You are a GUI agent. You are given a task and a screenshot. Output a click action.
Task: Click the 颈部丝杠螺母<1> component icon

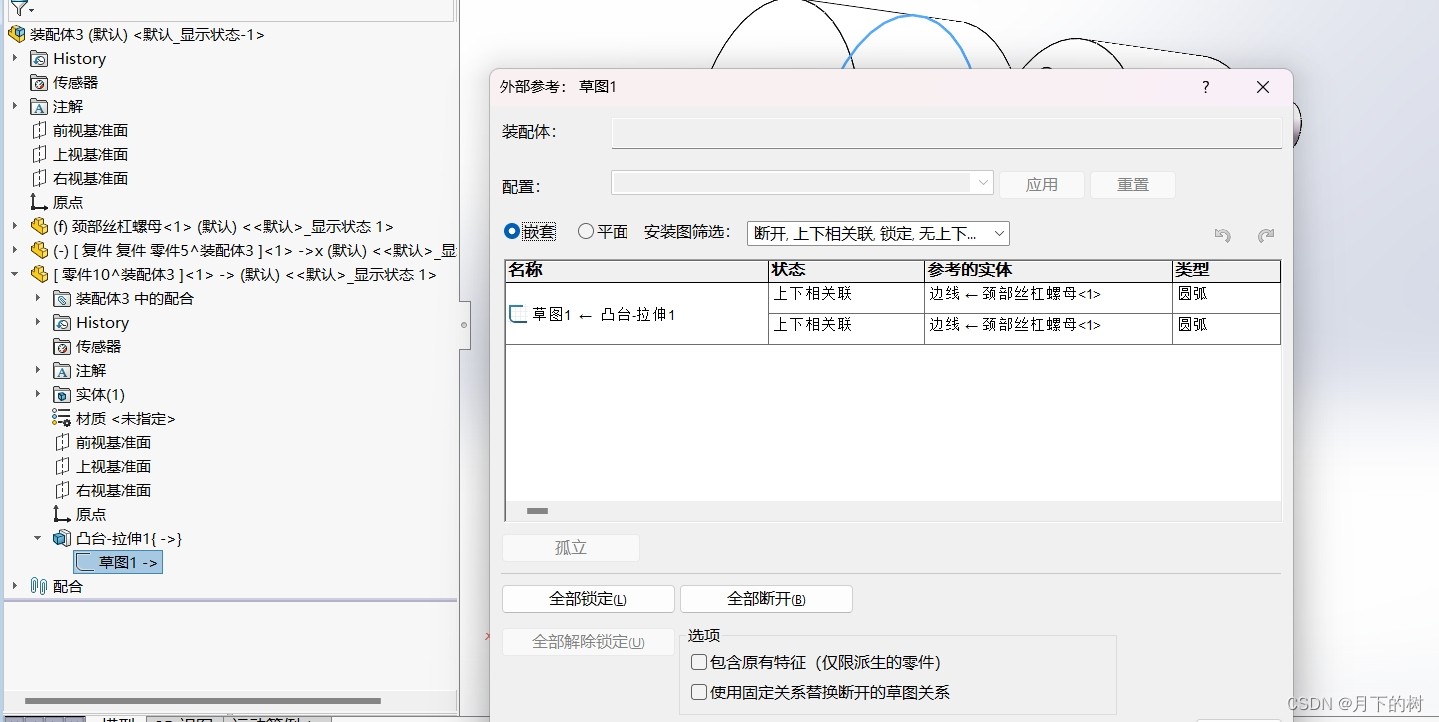(39, 226)
